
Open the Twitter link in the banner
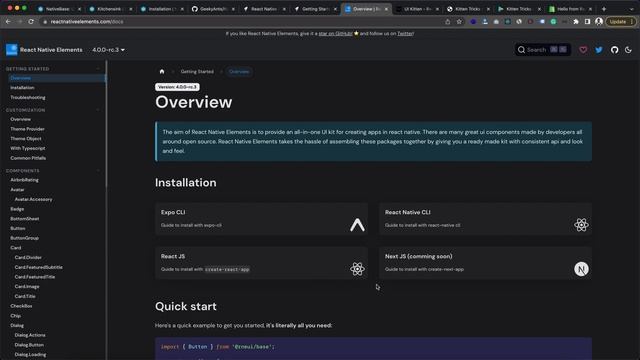pos(405,33)
